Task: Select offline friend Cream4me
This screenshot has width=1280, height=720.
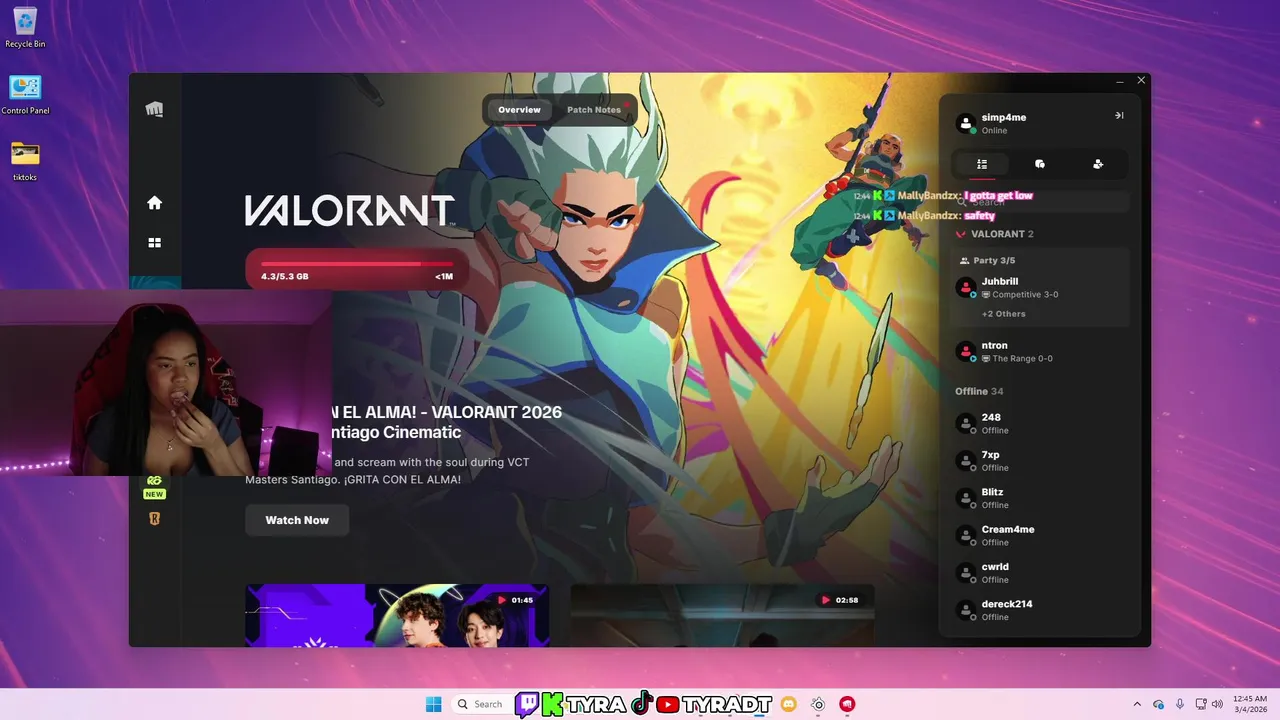Action: click(1040, 535)
